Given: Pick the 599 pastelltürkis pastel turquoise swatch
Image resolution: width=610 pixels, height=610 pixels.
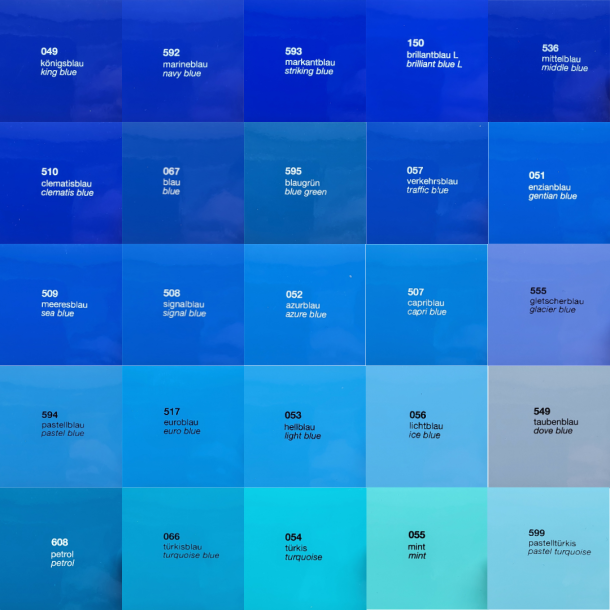Looking at the screenshot, I should coord(549,549).
